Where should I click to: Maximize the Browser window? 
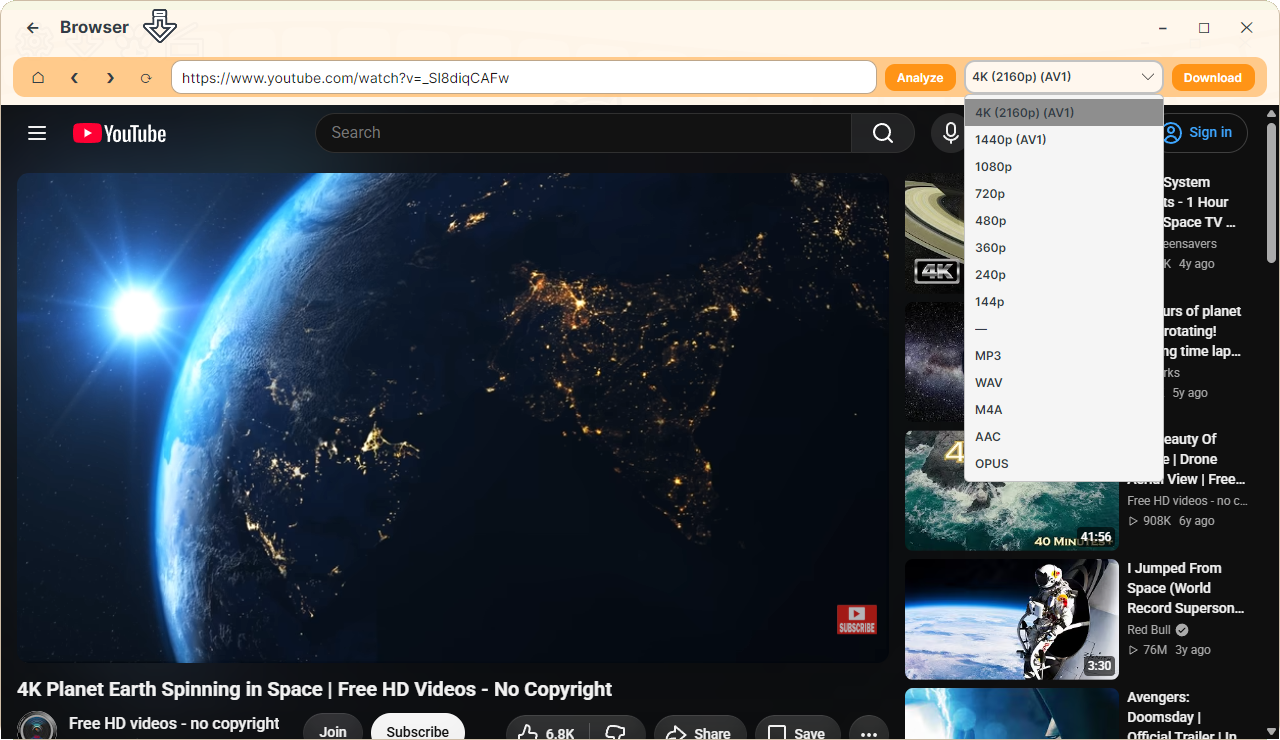coord(1204,28)
